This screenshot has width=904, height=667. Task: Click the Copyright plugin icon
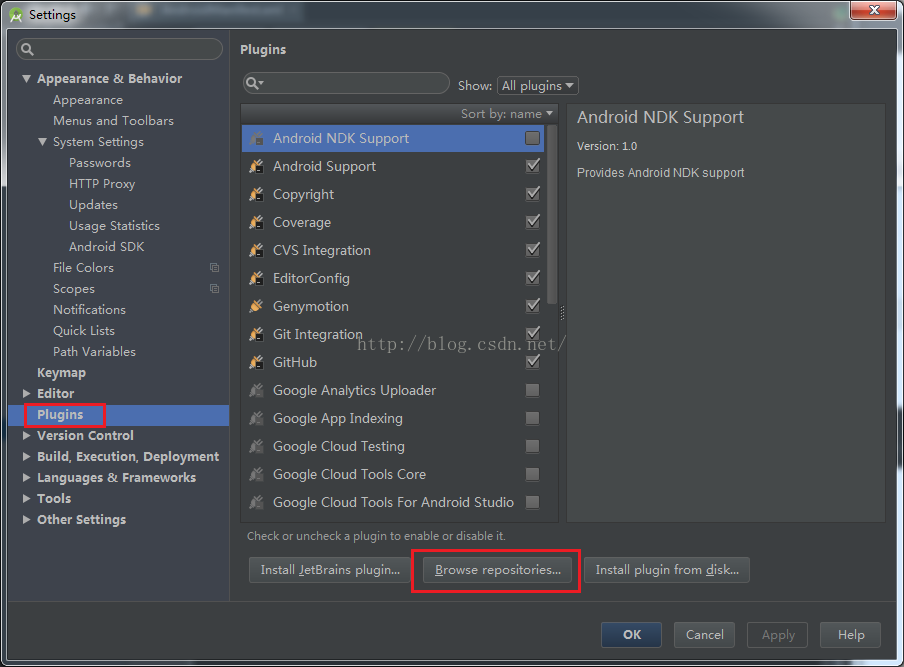click(x=257, y=194)
